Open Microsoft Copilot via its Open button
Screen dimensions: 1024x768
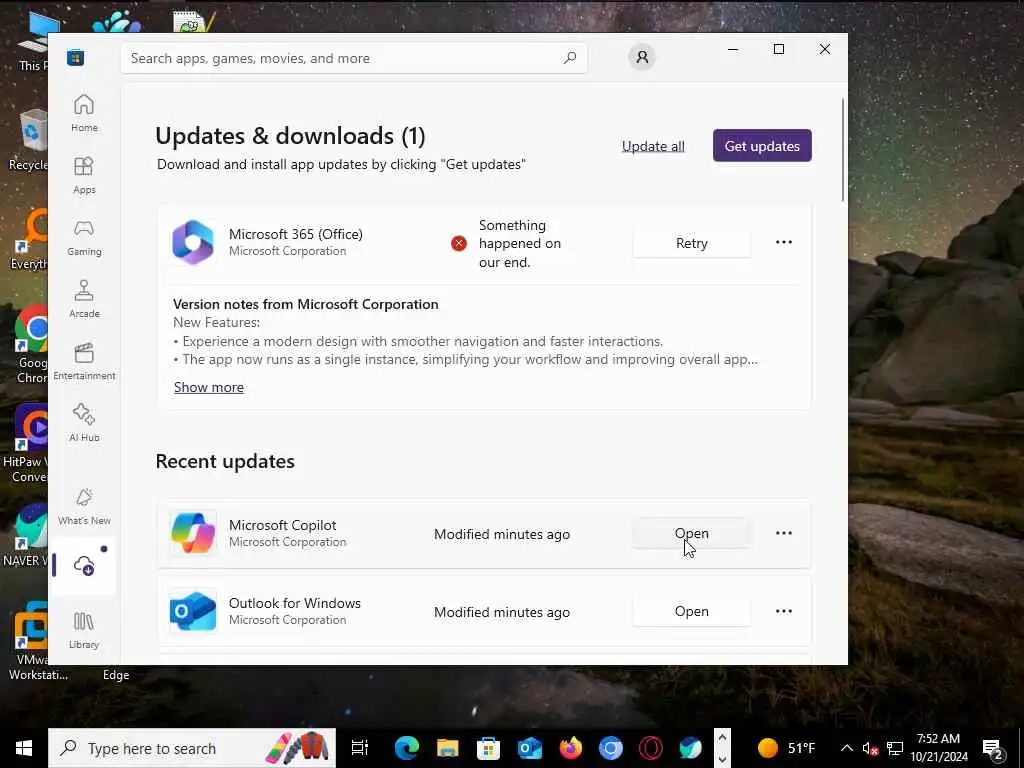point(692,534)
